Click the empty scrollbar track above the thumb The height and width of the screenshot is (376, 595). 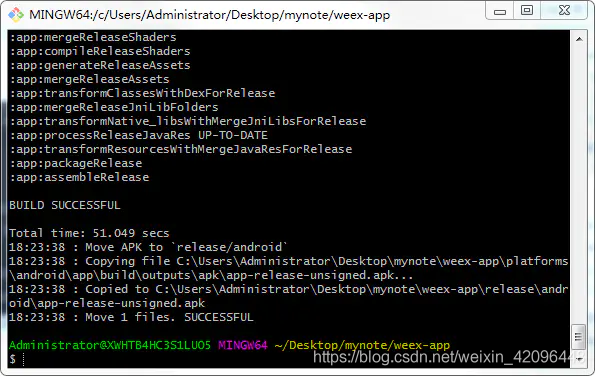579,185
